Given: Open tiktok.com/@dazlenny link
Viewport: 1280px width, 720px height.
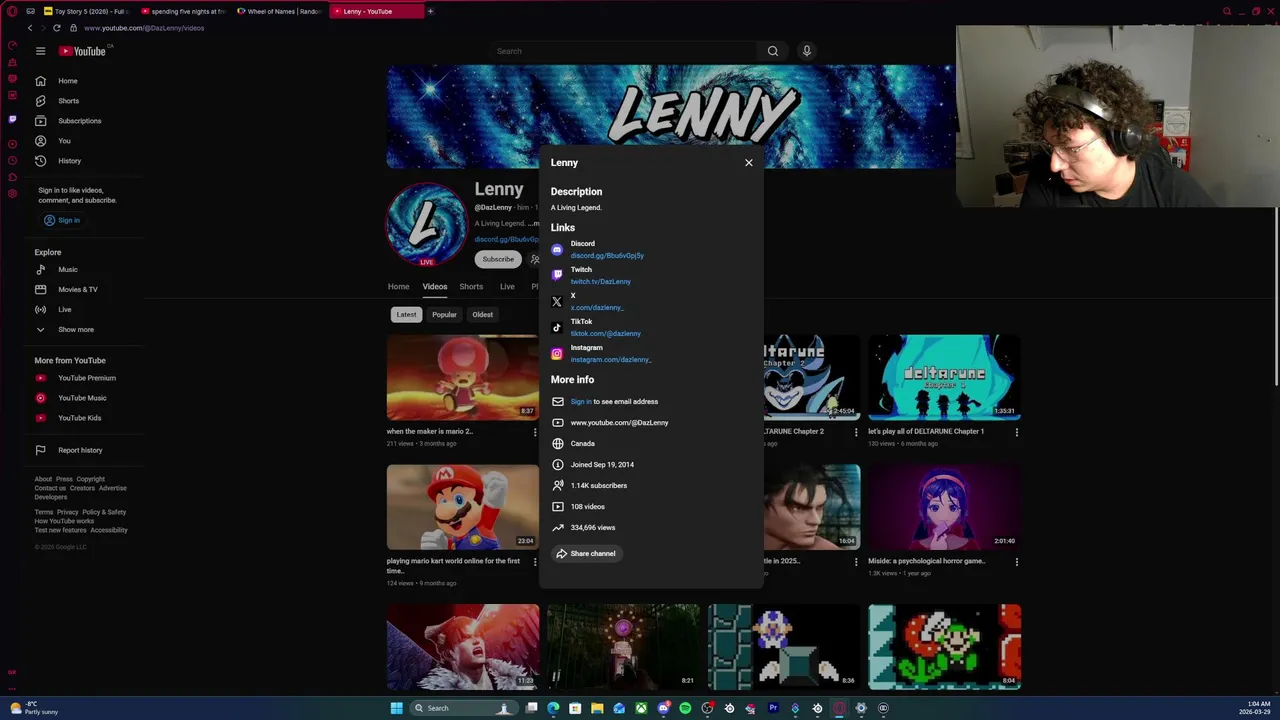Looking at the screenshot, I should pos(605,334).
